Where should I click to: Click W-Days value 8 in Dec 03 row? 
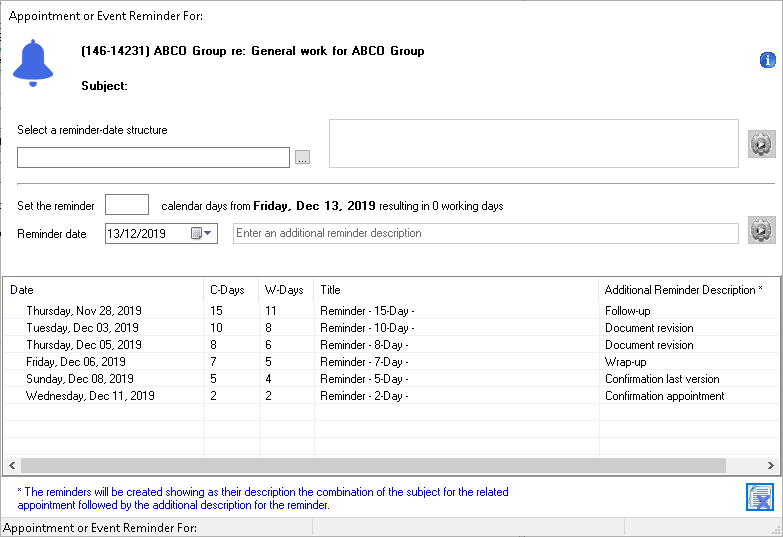click(269, 328)
